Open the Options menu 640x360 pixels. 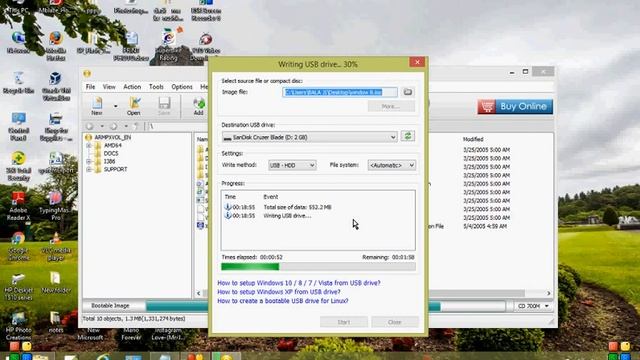click(x=182, y=87)
